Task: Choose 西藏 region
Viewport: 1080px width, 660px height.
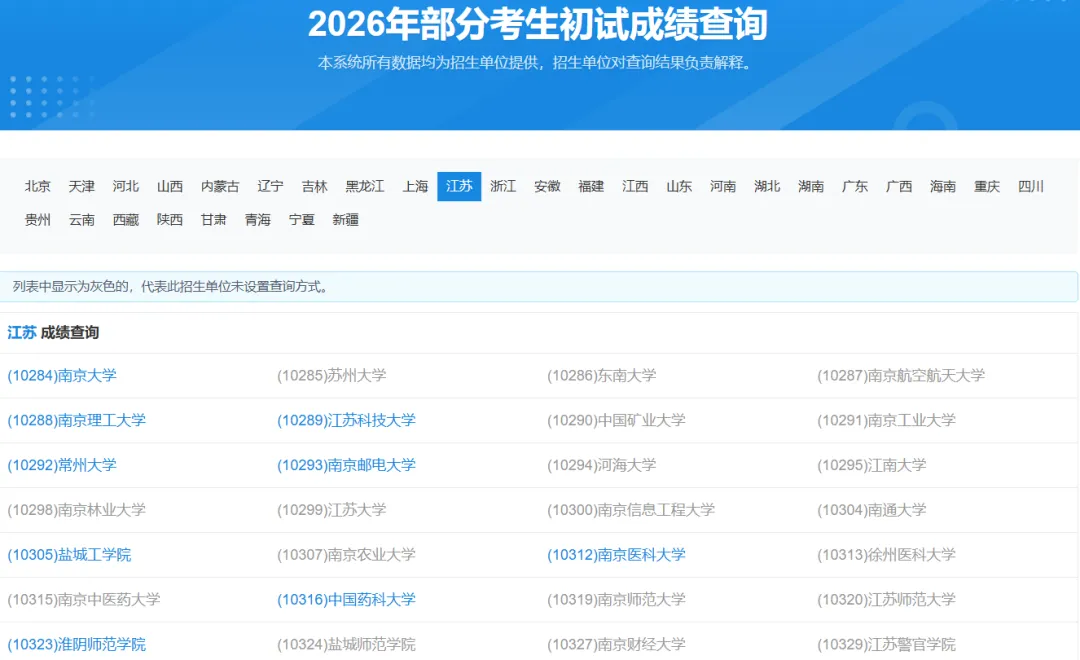Action: tap(126, 220)
